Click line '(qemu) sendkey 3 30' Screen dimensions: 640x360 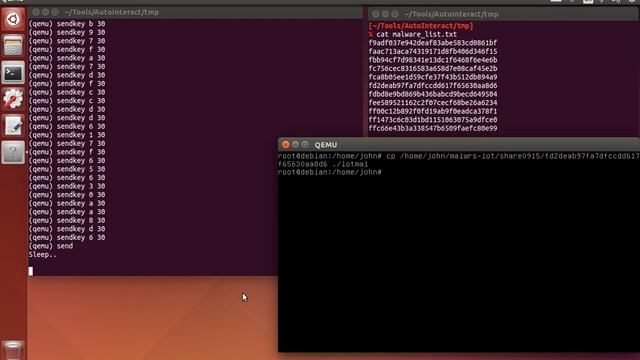pyautogui.click(x=67, y=186)
